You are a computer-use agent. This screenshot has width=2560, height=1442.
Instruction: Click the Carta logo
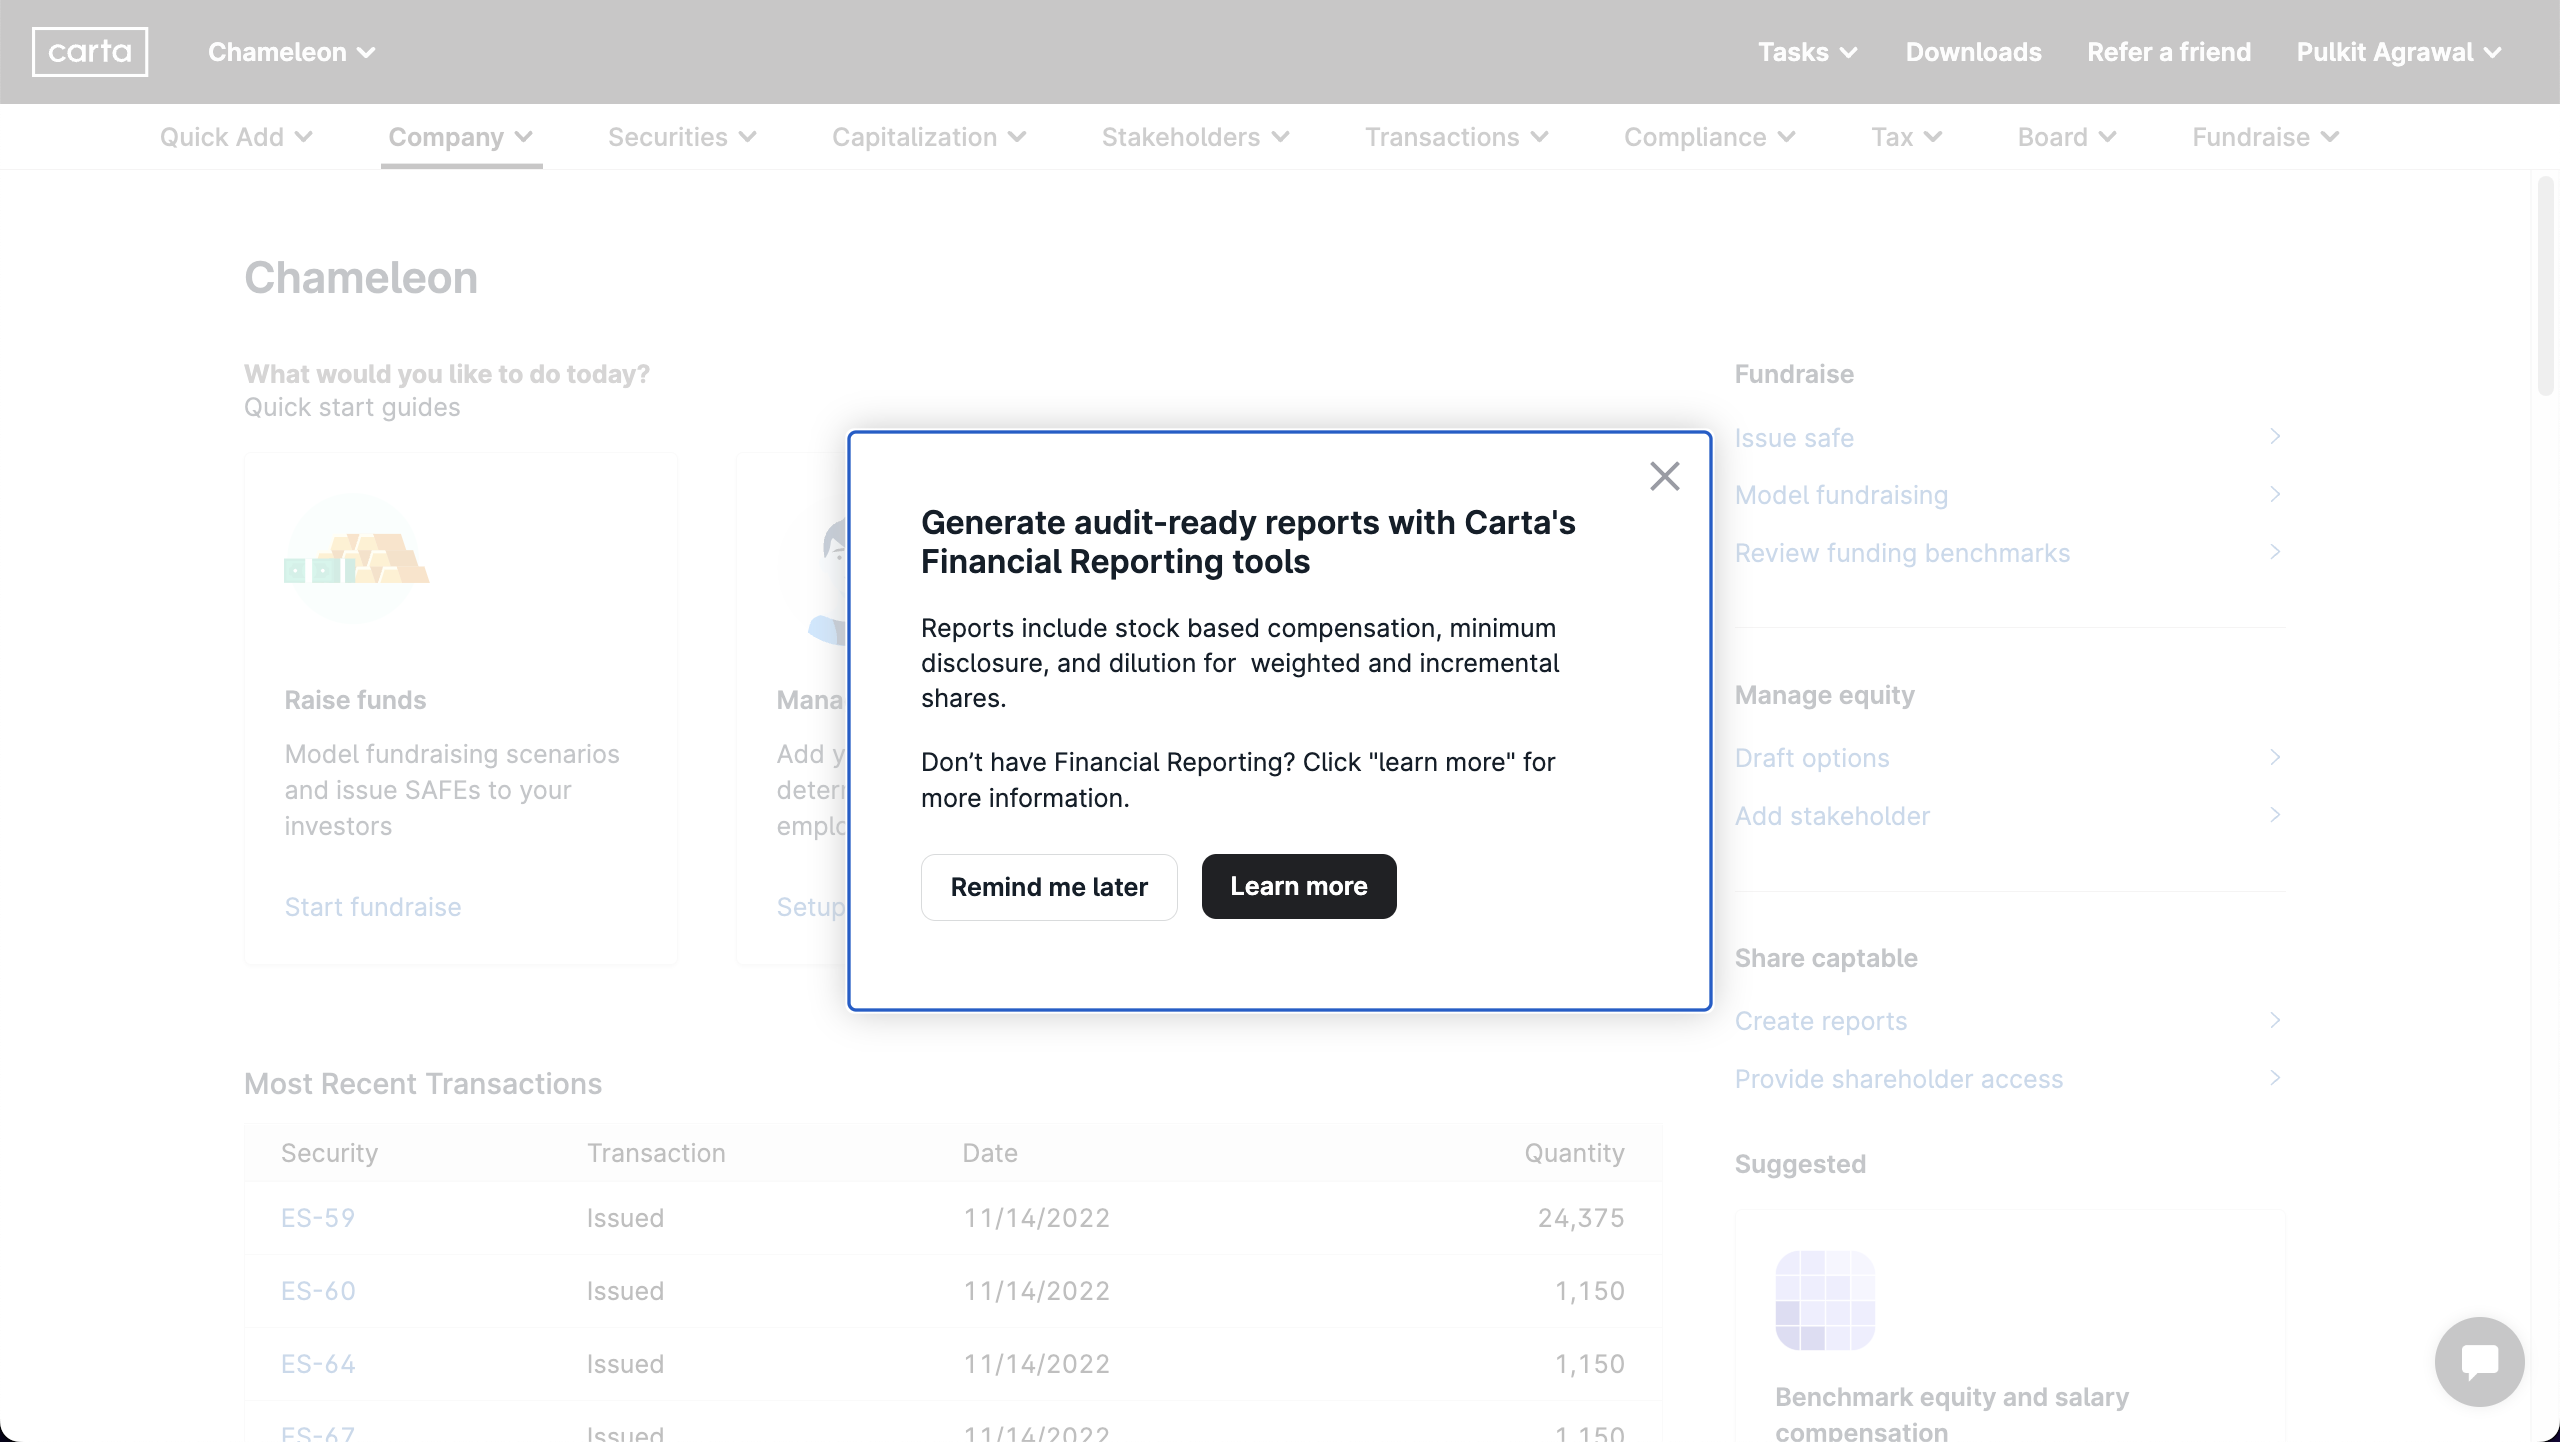point(90,52)
